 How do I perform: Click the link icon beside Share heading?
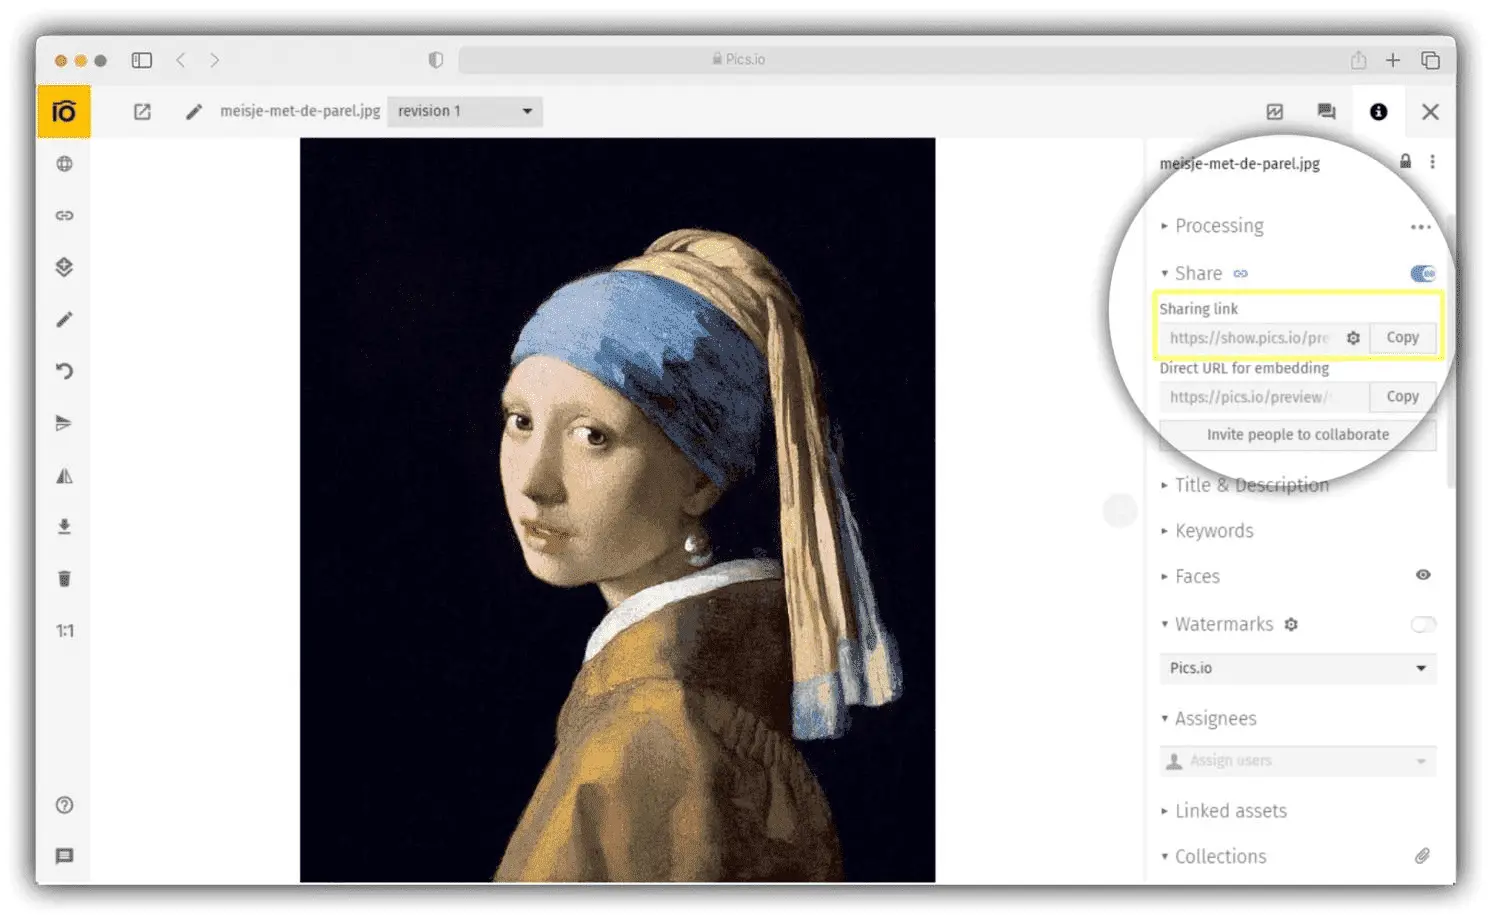pyautogui.click(x=1240, y=274)
